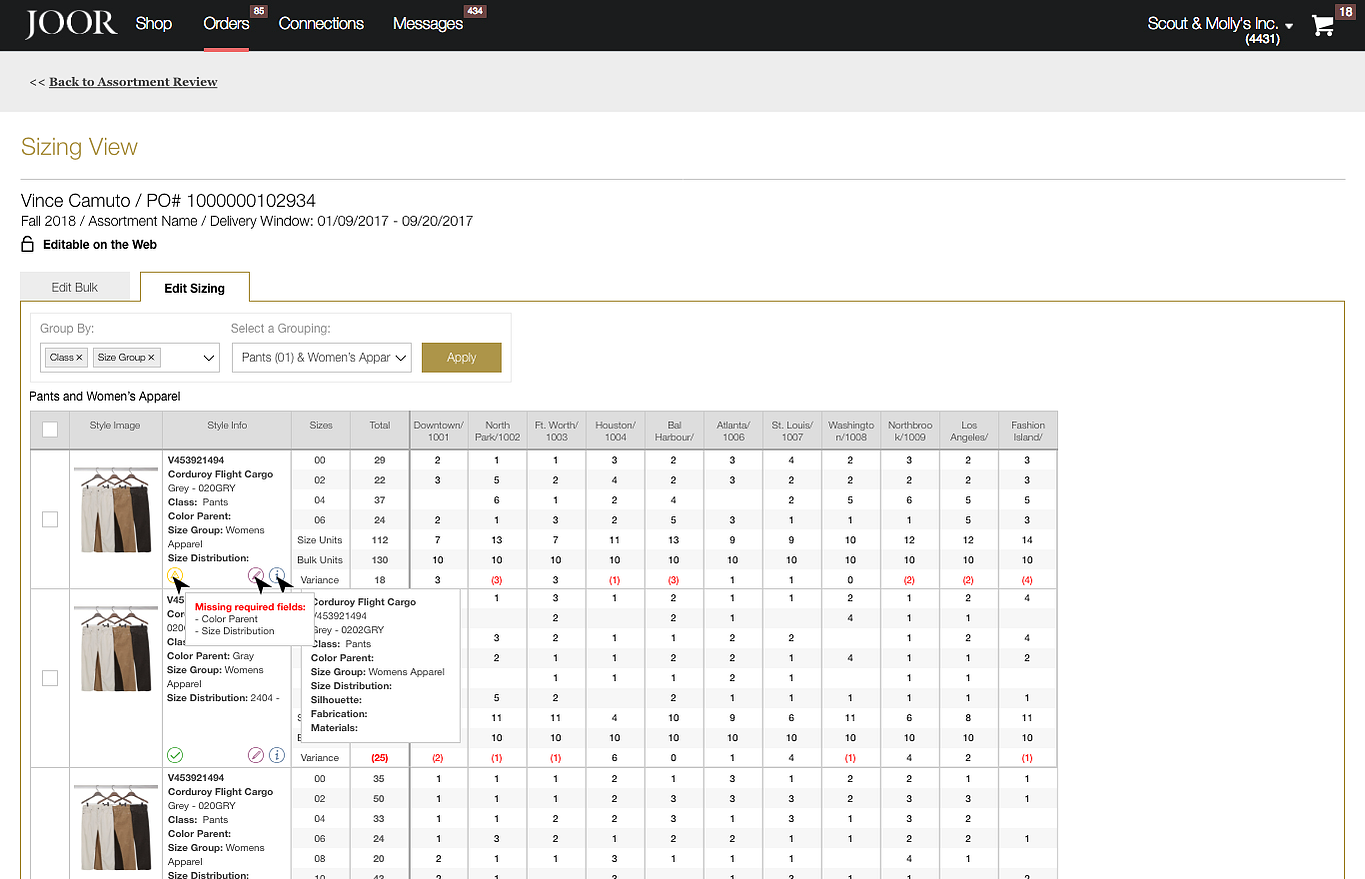
Task: Click the Bal Harbour column header
Action: 674,431
